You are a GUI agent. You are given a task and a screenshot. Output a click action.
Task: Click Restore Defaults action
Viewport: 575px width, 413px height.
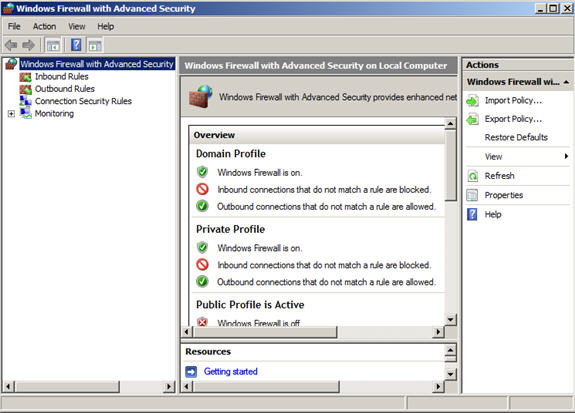516,137
